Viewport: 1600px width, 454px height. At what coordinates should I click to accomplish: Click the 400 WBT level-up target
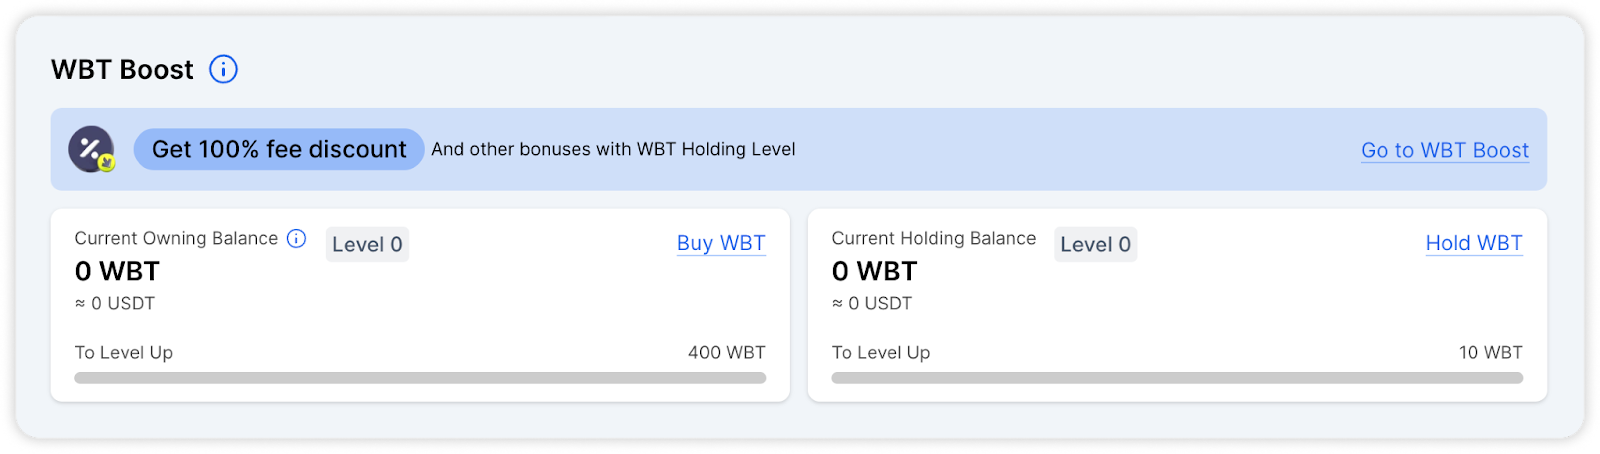(727, 352)
